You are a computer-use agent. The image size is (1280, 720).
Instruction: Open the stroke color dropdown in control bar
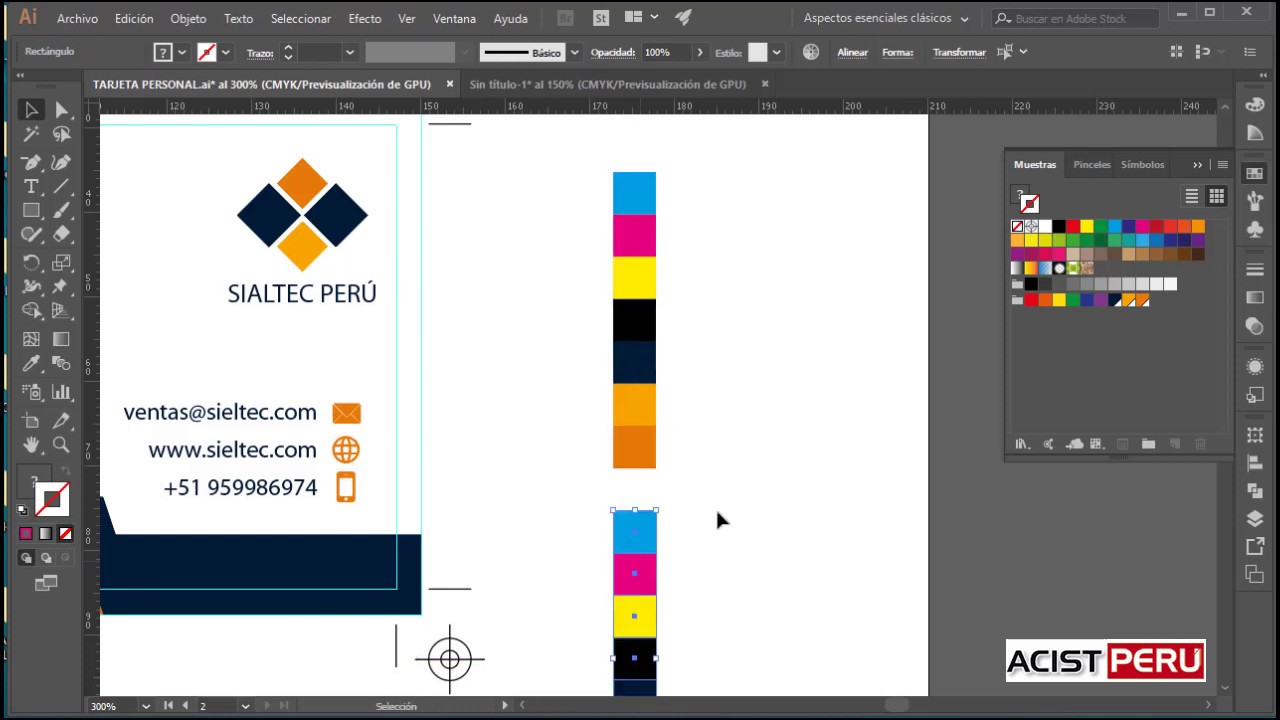pos(226,52)
